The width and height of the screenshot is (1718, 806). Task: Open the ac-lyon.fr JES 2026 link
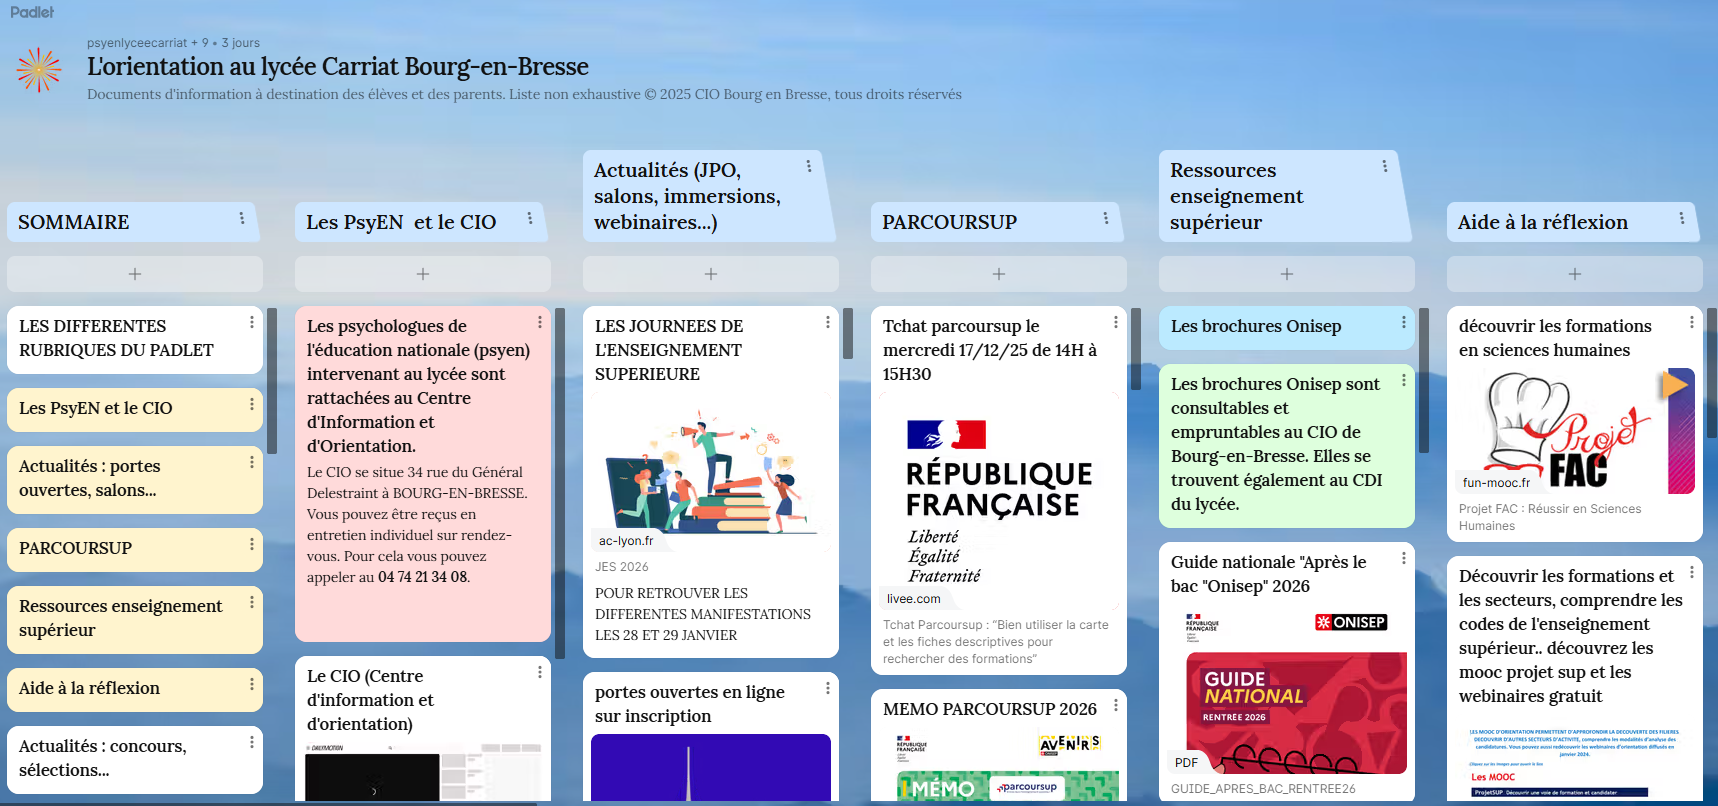click(710, 470)
